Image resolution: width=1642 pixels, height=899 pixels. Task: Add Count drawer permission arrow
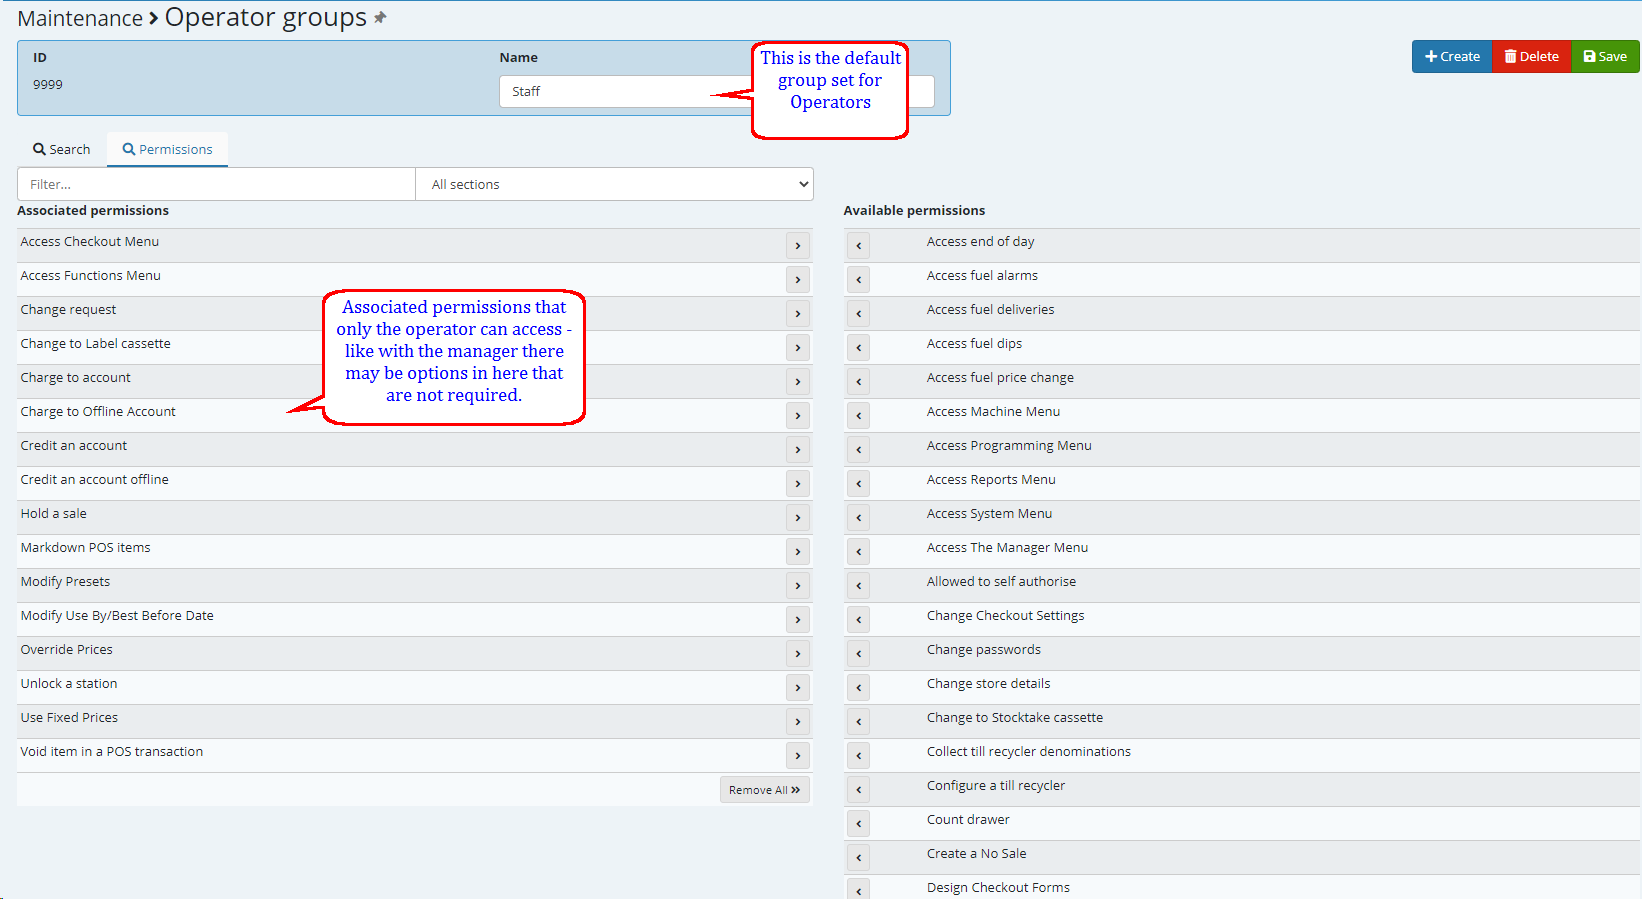(858, 824)
